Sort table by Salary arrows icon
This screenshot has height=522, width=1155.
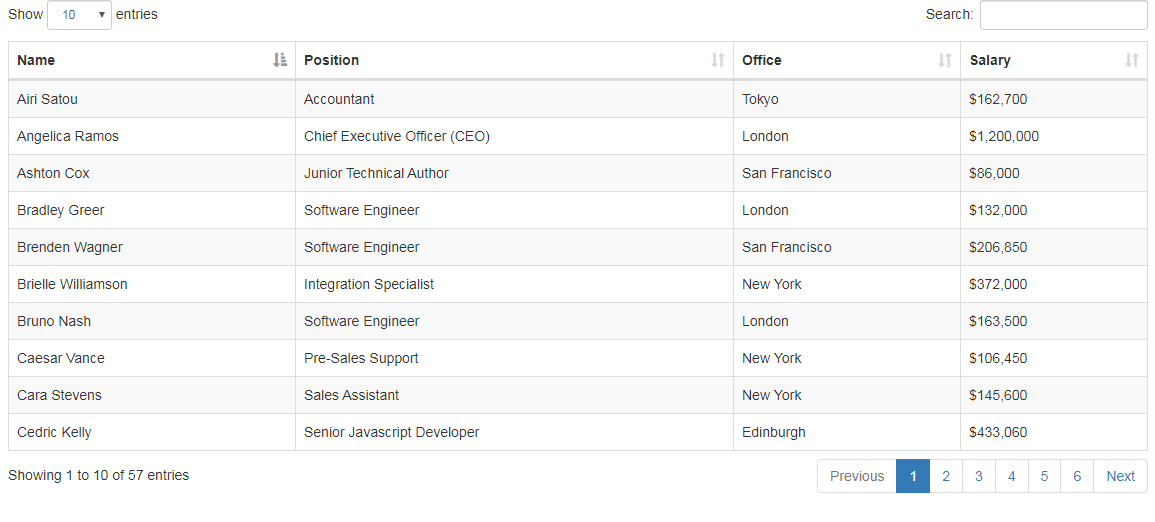[1132, 60]
